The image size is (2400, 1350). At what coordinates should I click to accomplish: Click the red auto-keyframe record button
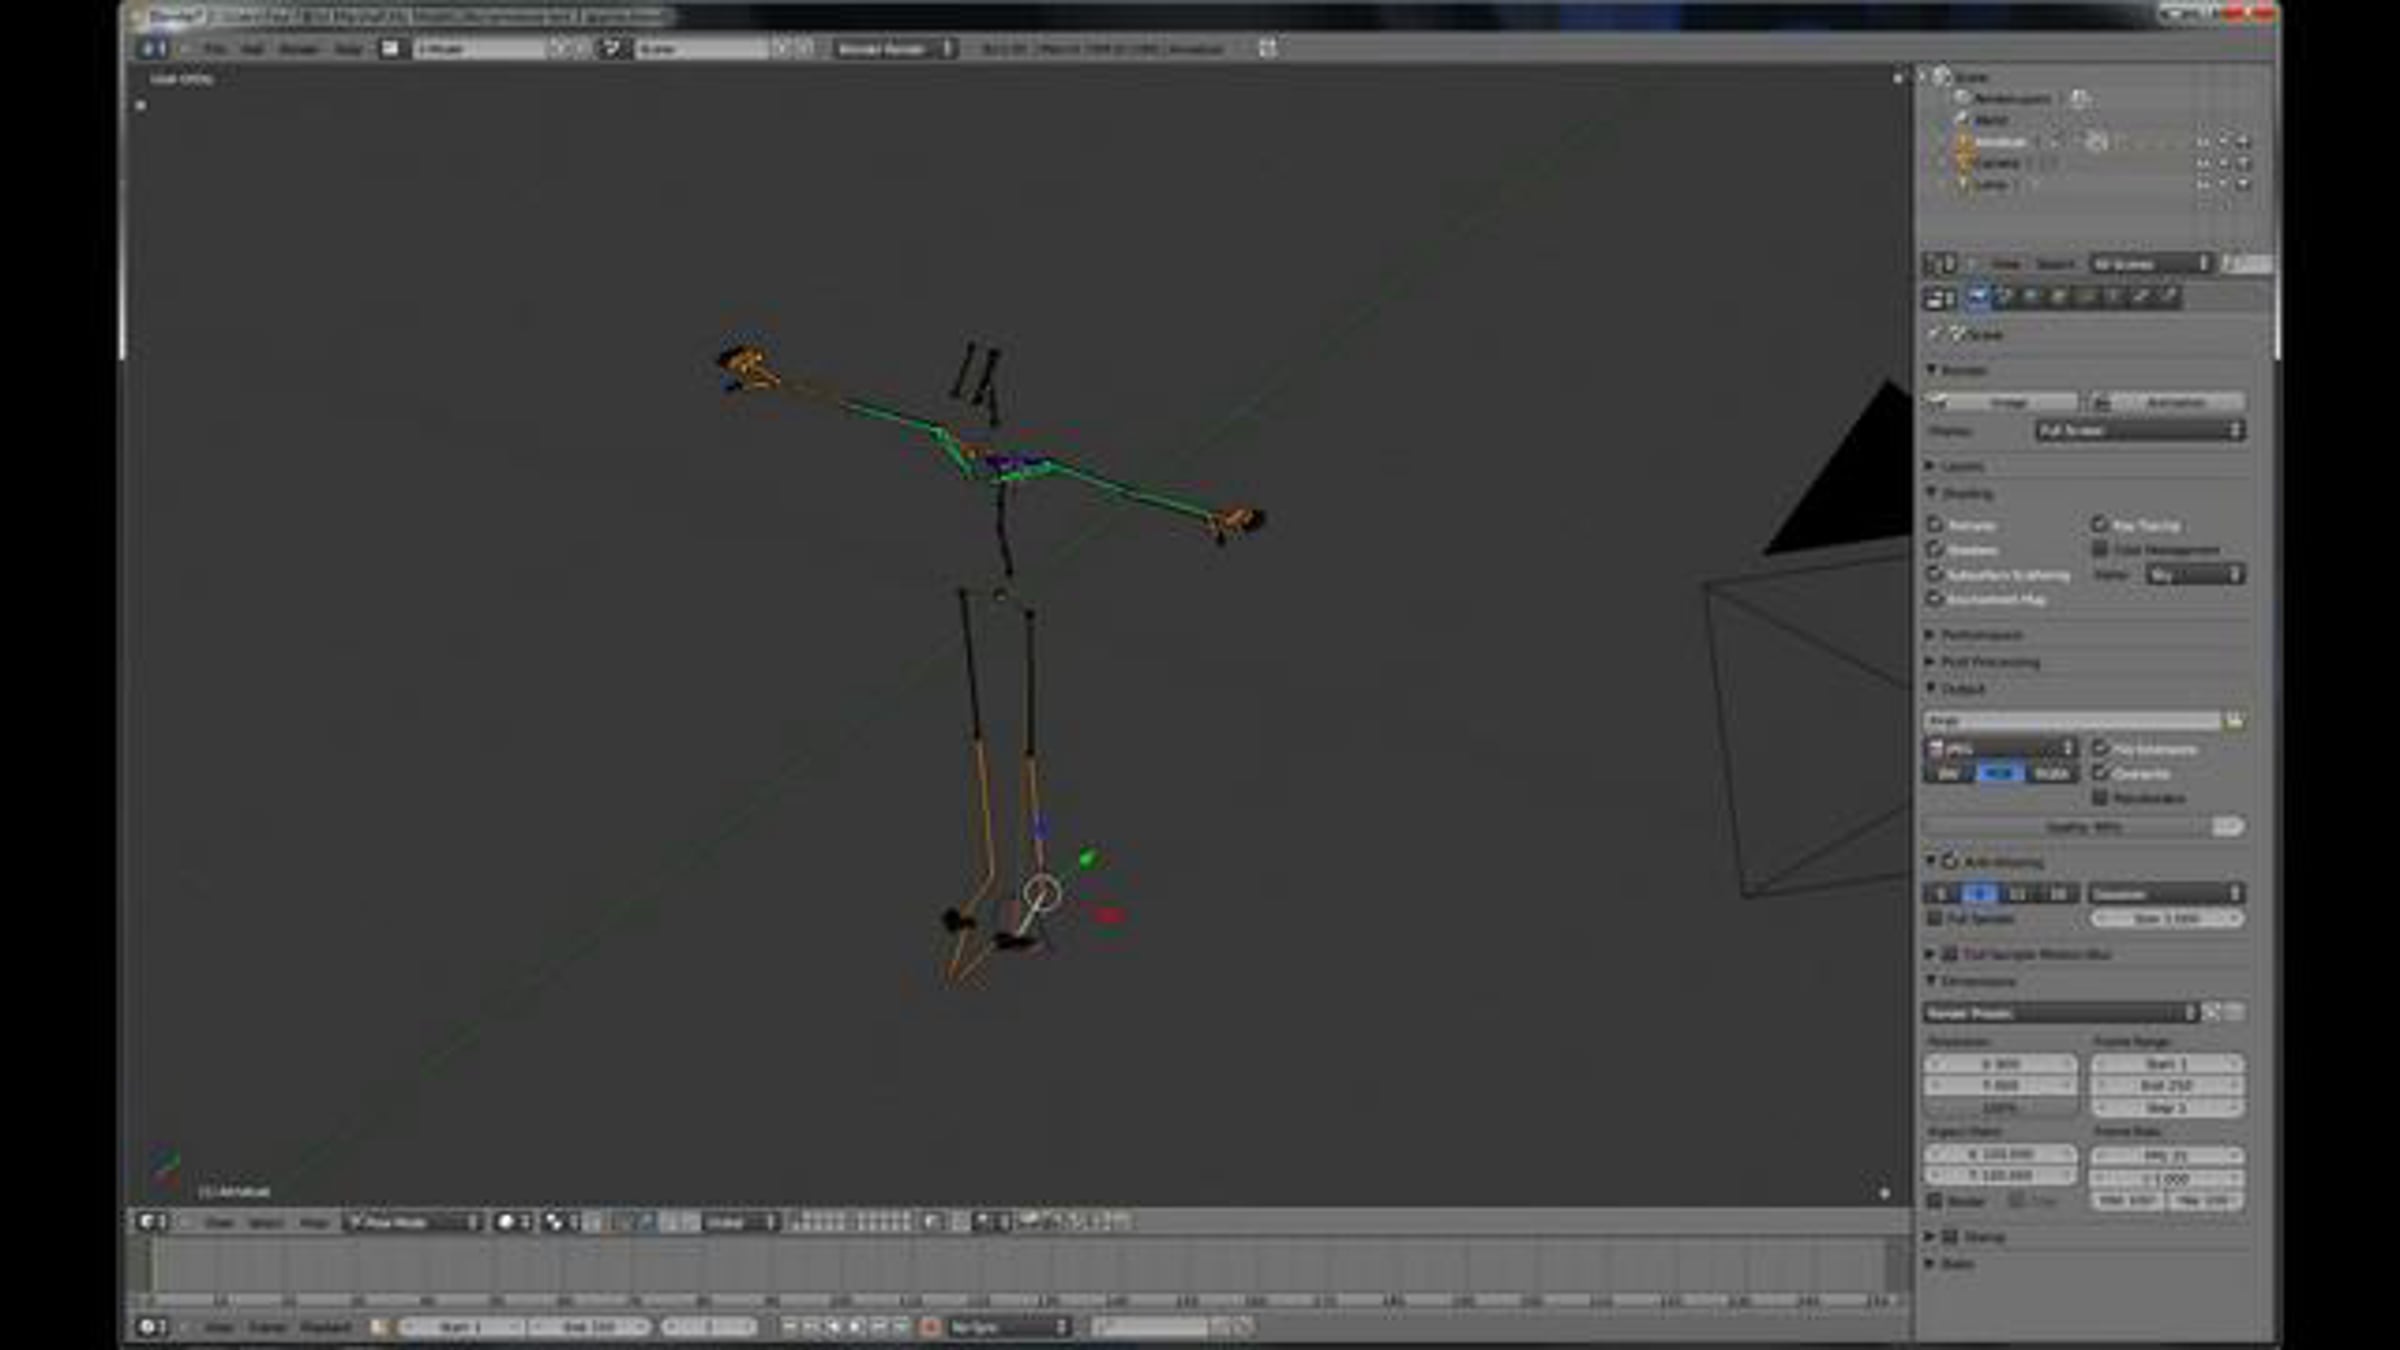coord(929,1327)
